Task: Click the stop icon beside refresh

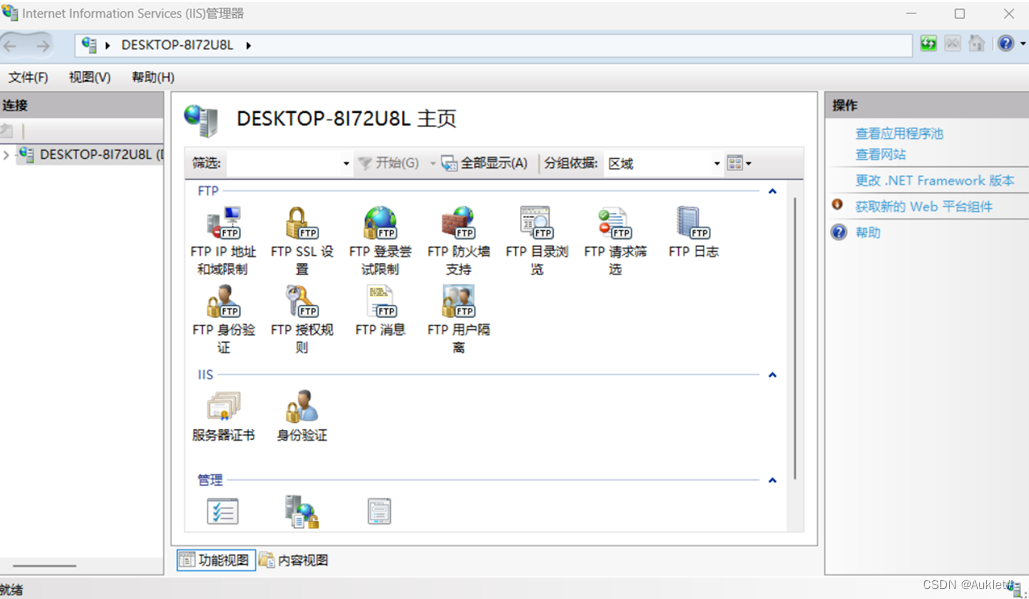Action: pyautogui.click(x=952, y=44)
